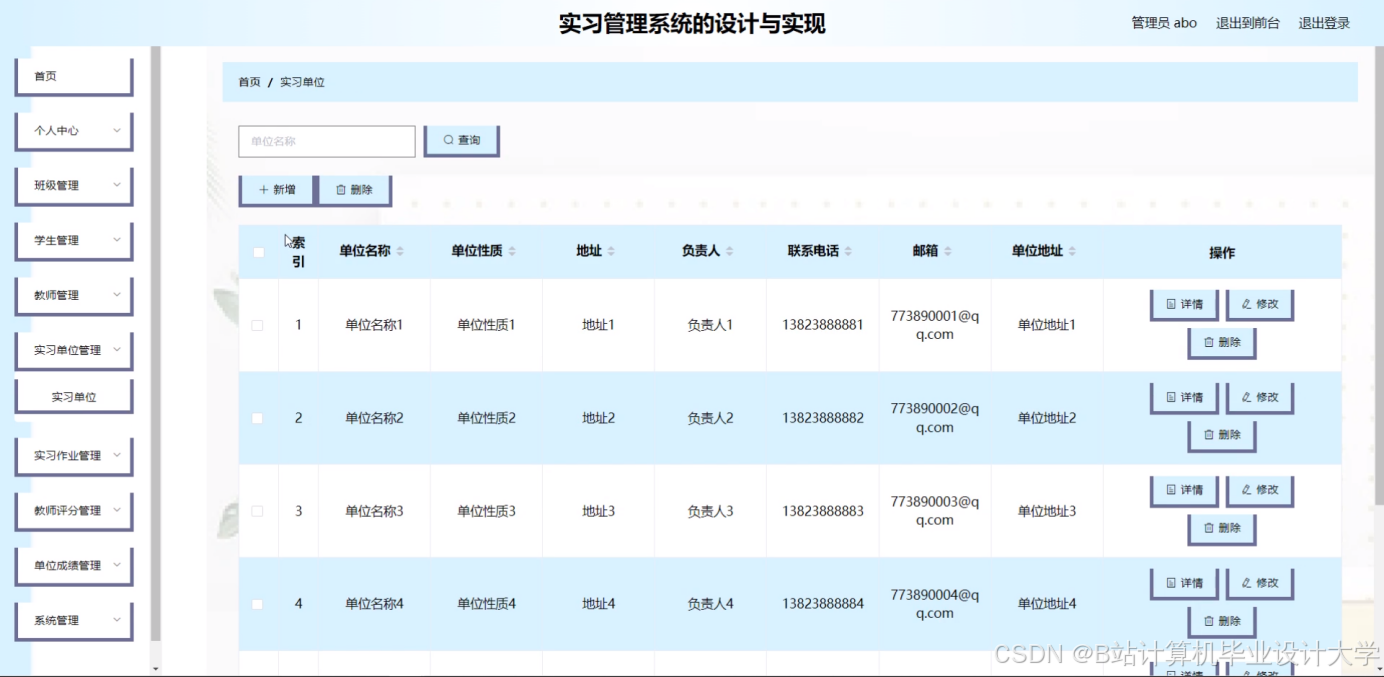
Task: Sort by 联系电话 column arrows
Action: [848, 252]
